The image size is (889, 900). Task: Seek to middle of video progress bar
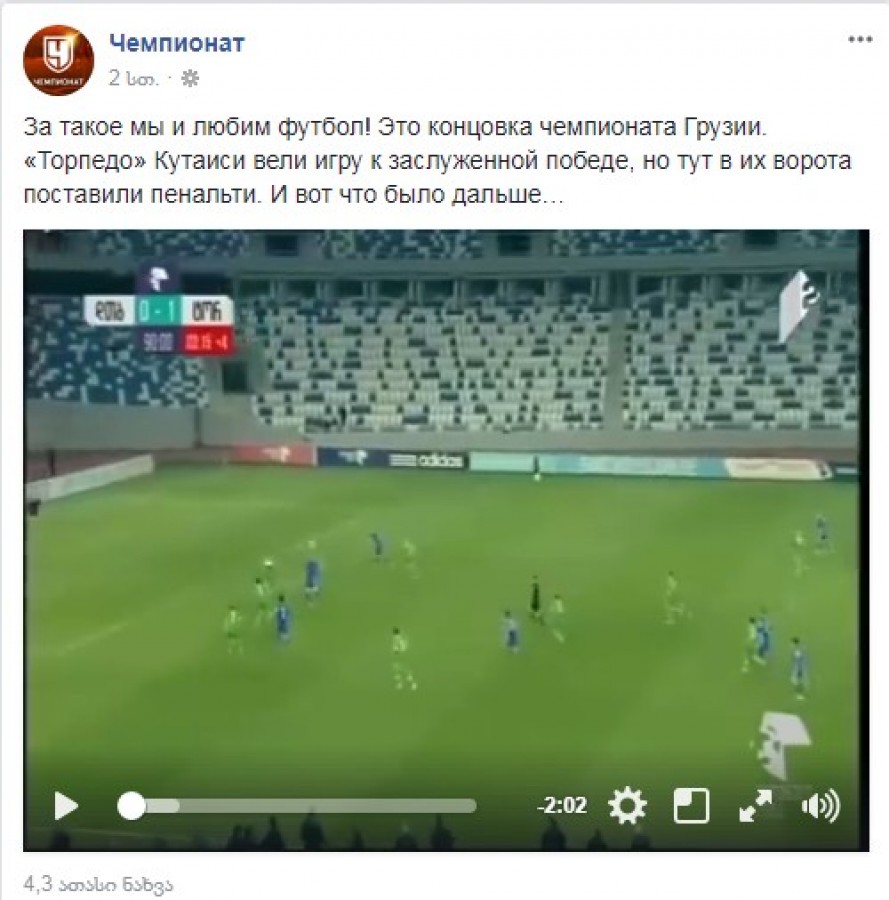pos(297,806)
